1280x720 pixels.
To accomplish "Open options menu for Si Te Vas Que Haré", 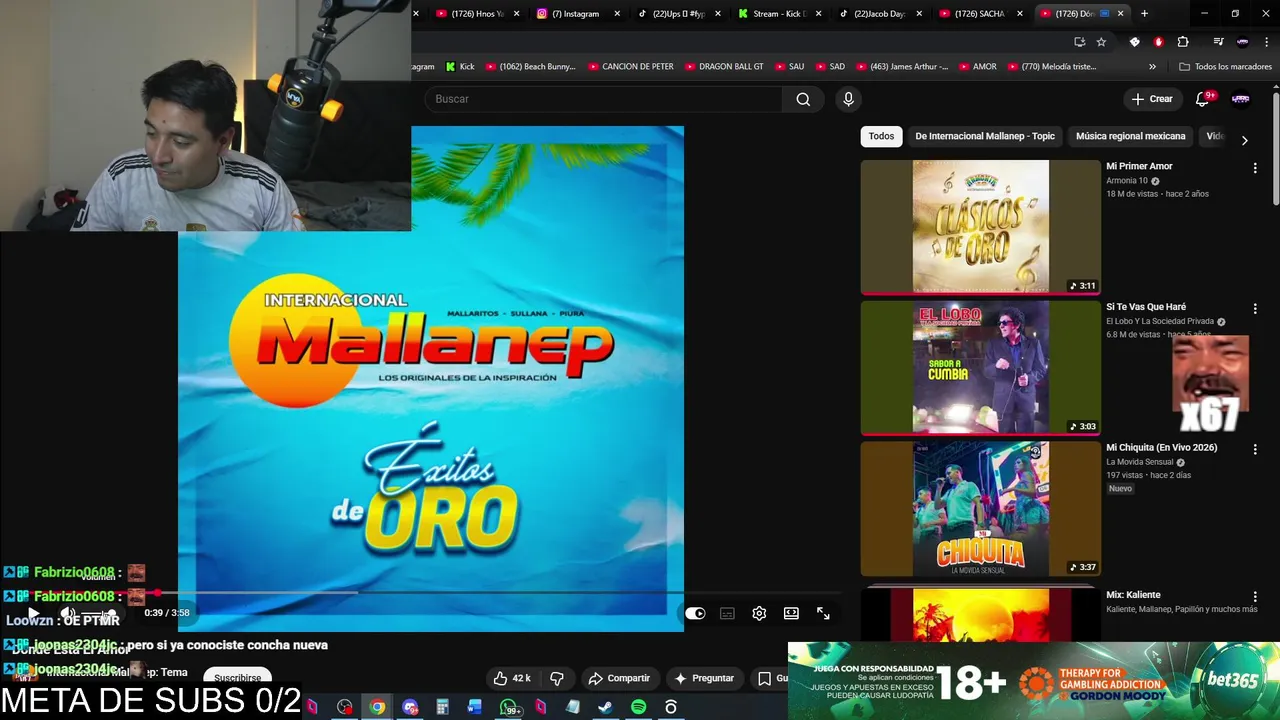I will pos(1255,309).
